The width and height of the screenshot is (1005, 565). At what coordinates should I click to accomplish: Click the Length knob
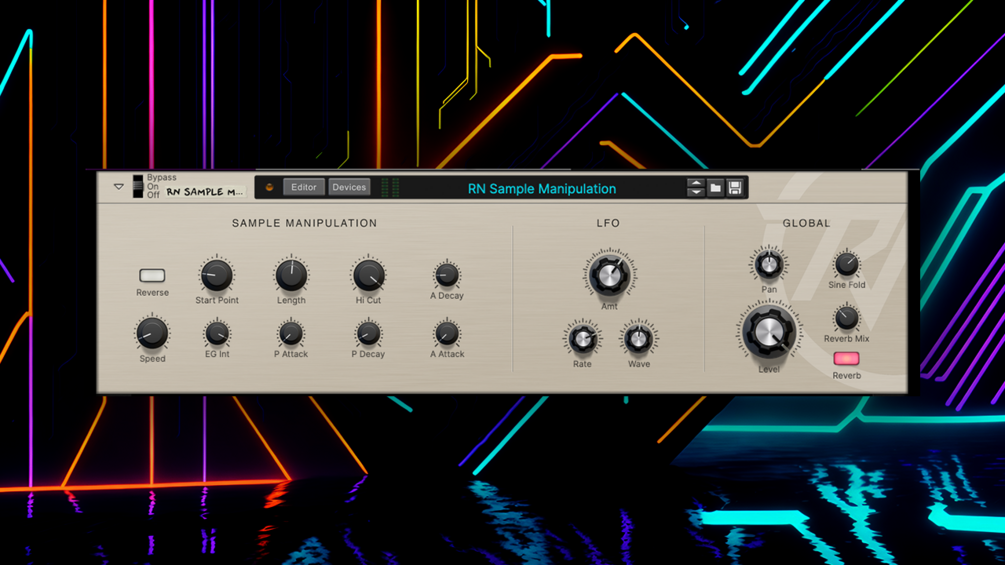coord(291,275)
